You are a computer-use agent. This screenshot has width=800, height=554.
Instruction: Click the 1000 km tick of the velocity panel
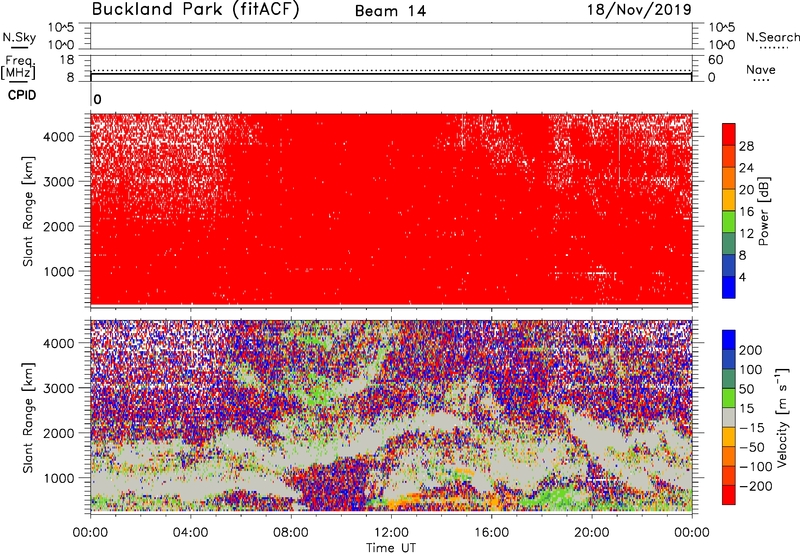59,478
